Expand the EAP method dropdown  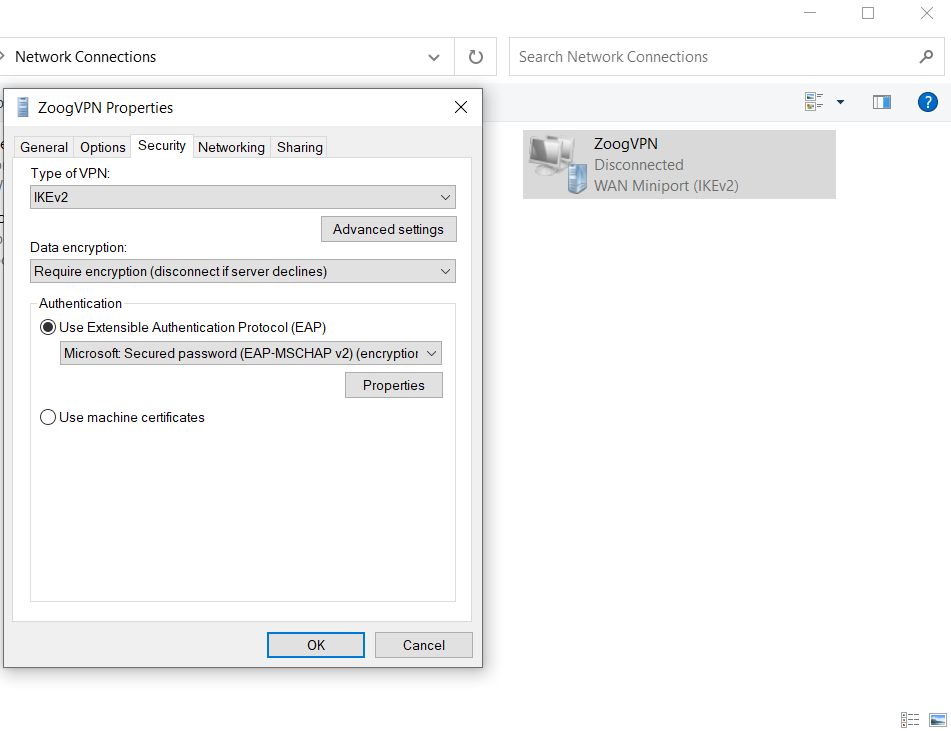250,353
